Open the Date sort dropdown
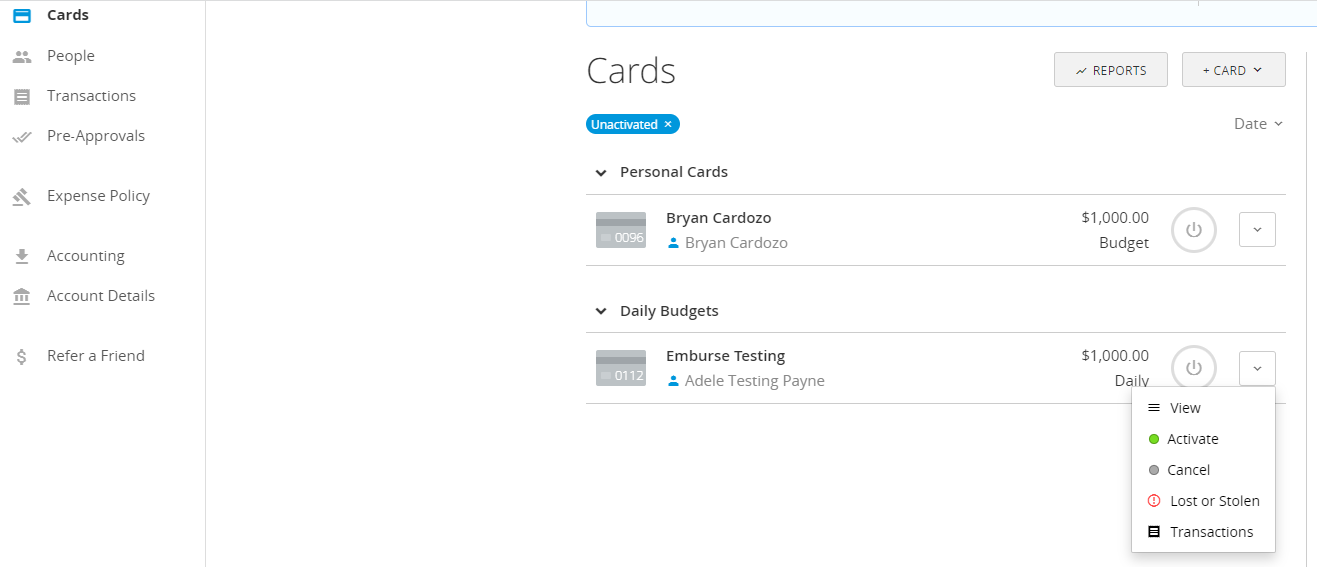Image resolution: width=1317 pixels, height=567 pixels. [x=1258, y=124]
